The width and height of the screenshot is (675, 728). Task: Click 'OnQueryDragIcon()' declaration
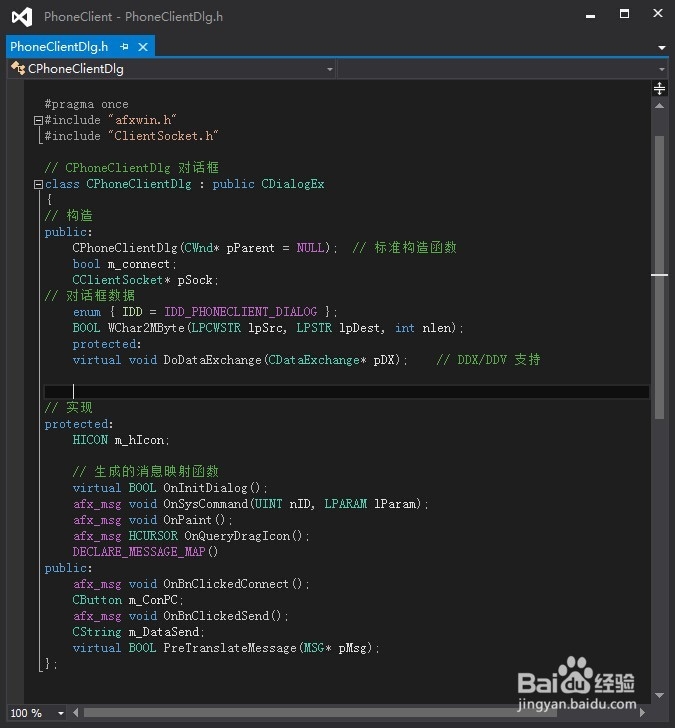coord(247,536)
